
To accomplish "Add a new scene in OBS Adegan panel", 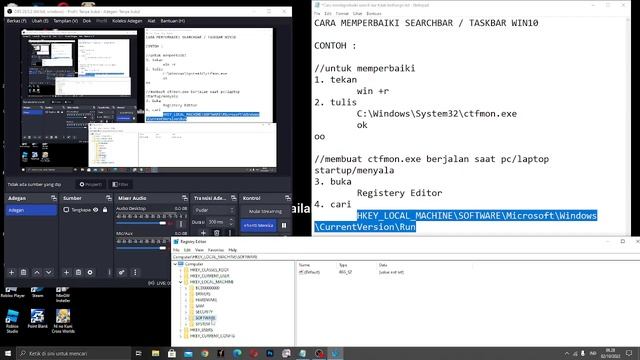I will pyautogui.click(x=11, y=272).
